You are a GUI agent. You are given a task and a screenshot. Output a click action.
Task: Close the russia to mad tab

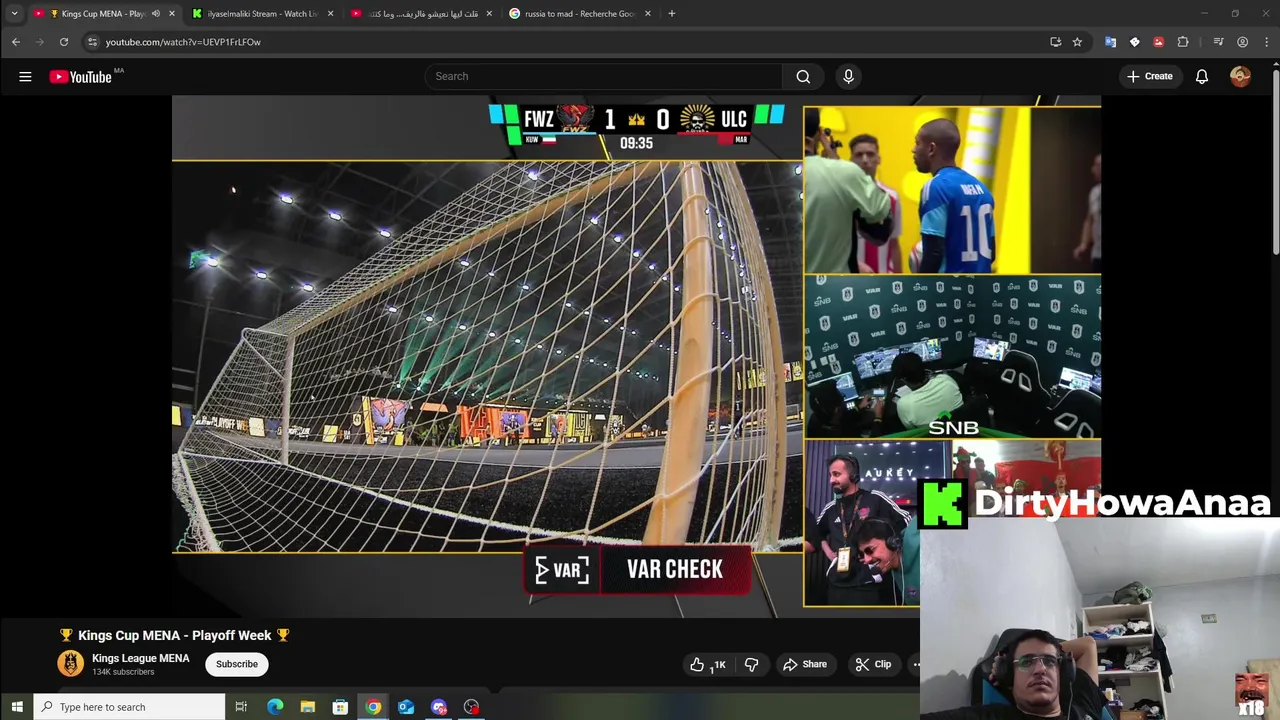[648, 14]
